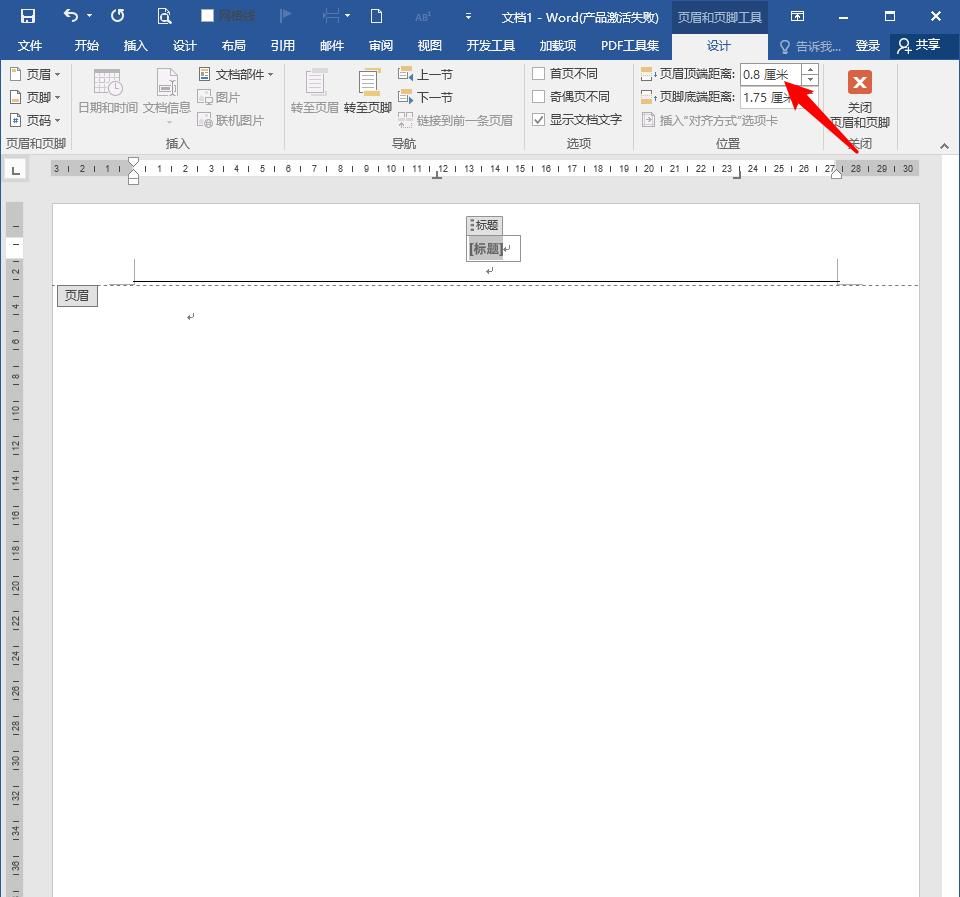Enable the 奇偶页不同 option
Viewport: 960px width, 897px height.
tap(539, 97)
